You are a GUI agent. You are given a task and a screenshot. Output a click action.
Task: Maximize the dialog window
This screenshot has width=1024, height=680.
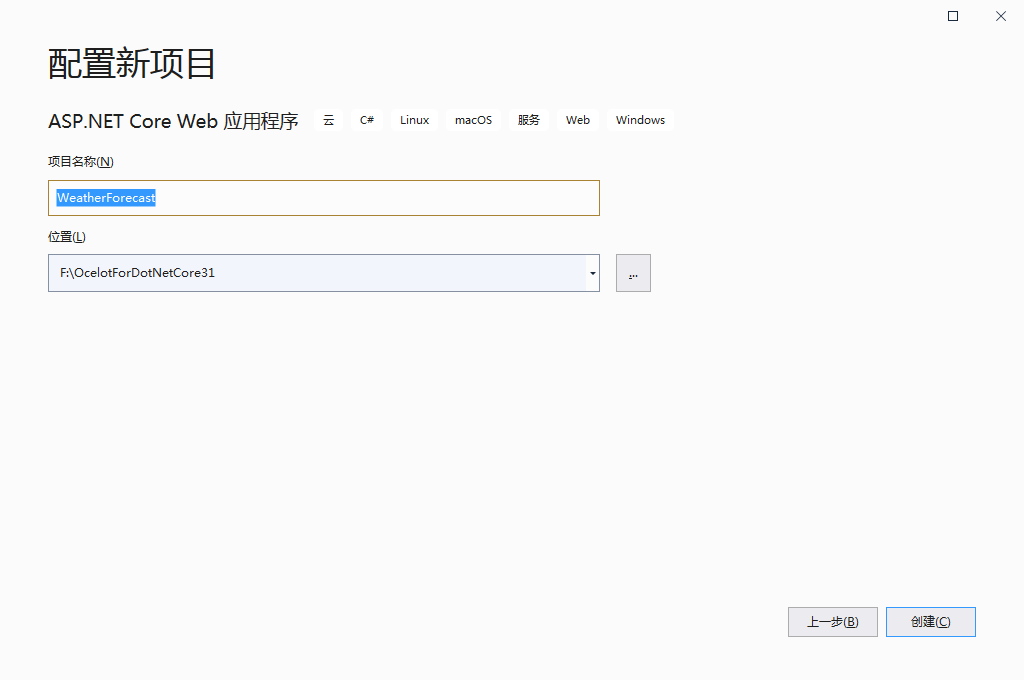pyautogui.click(x=953, y=16)
